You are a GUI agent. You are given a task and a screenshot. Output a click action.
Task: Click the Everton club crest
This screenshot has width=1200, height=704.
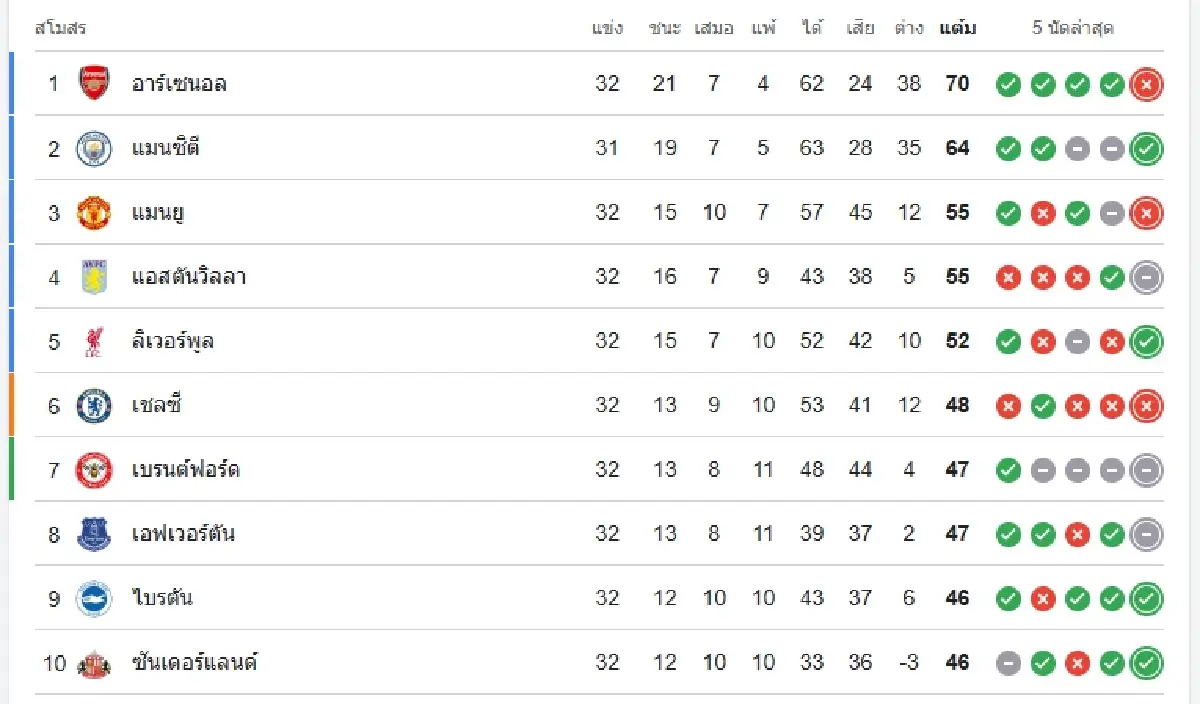94,534
